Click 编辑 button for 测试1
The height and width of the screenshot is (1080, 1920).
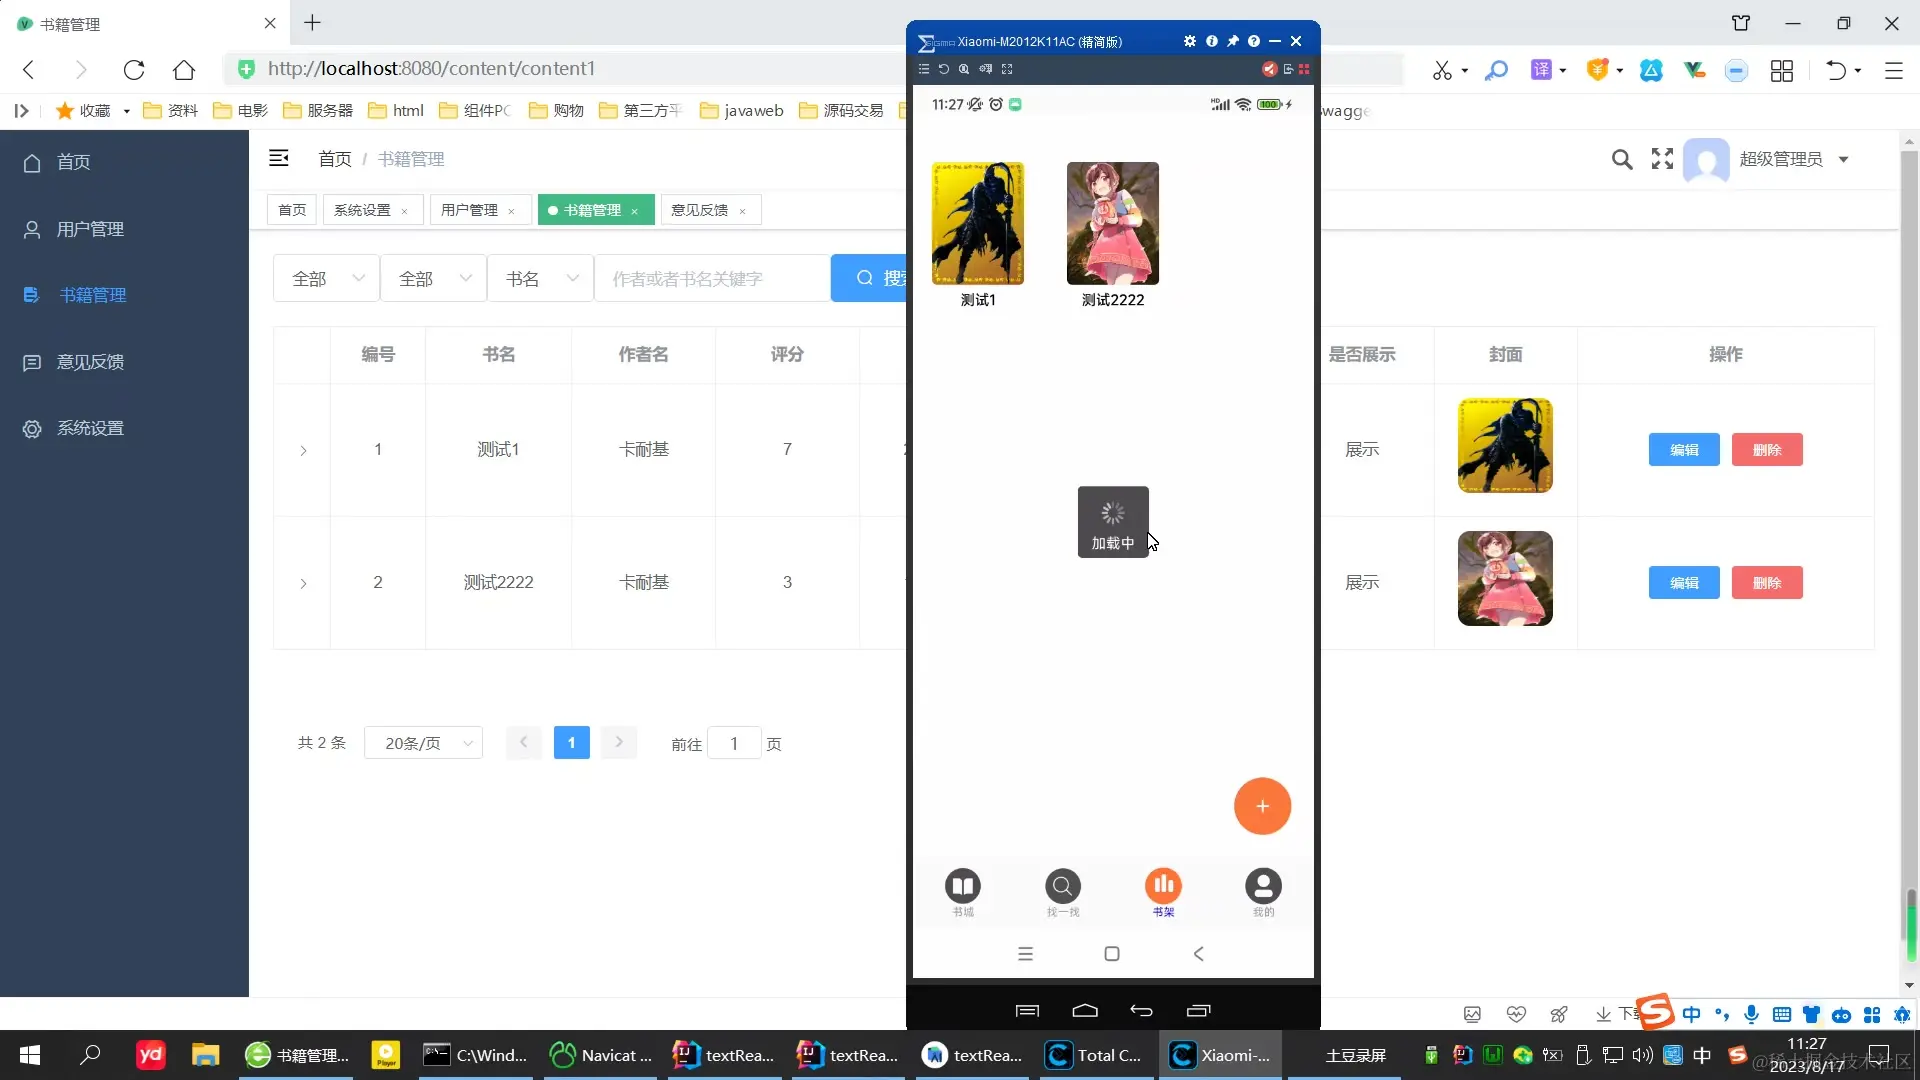pyautogui.click(x=1683, y=450)
